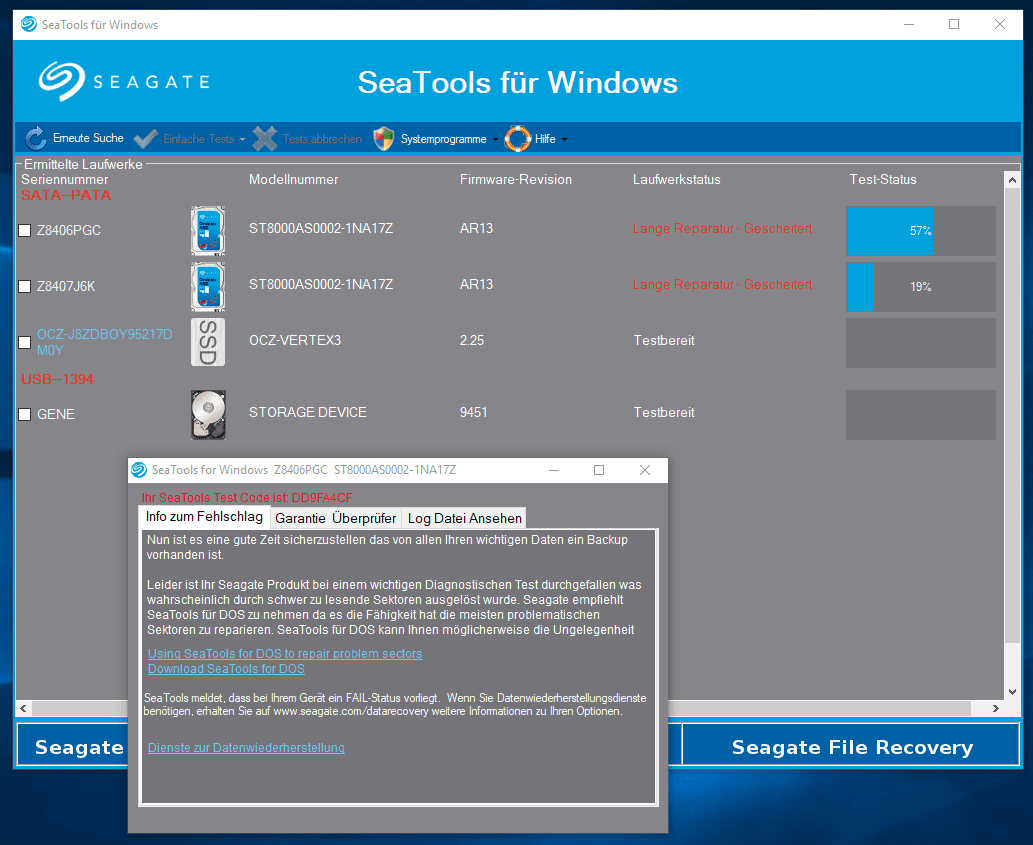1033x845 pixels.
Task: Open Using SeaTools for DOS repair link
Action: pos(285,654)
